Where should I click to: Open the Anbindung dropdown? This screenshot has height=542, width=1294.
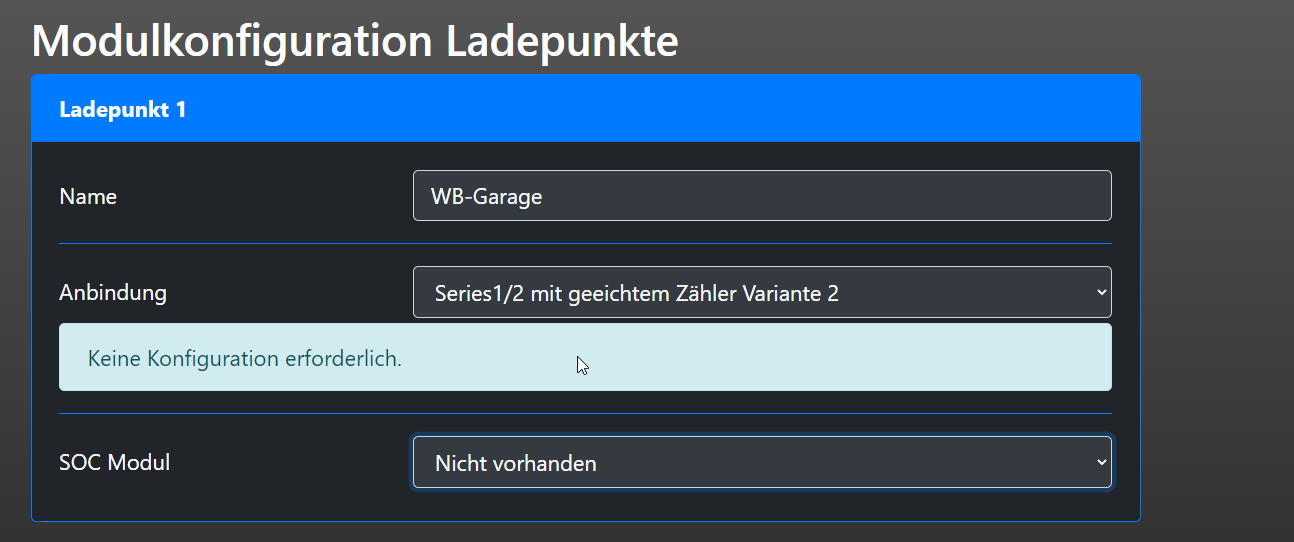(x=760, y=293)
